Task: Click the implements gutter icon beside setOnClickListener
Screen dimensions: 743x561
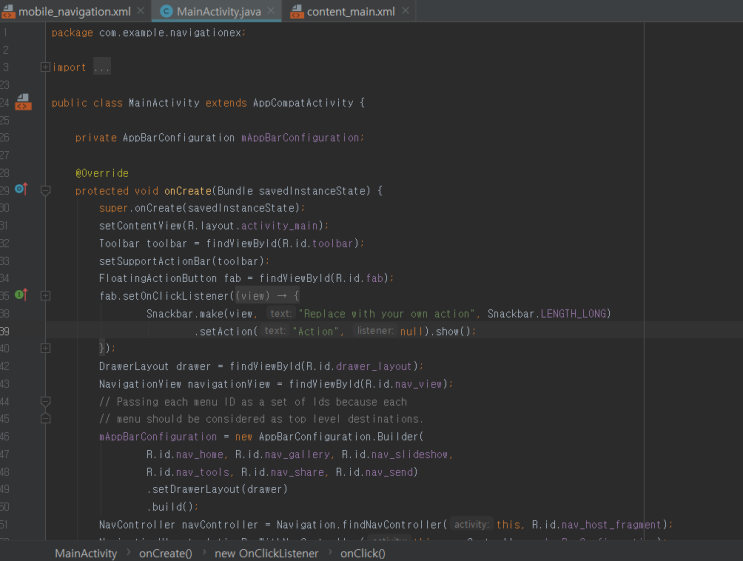Action: click(x=21, y=295)
